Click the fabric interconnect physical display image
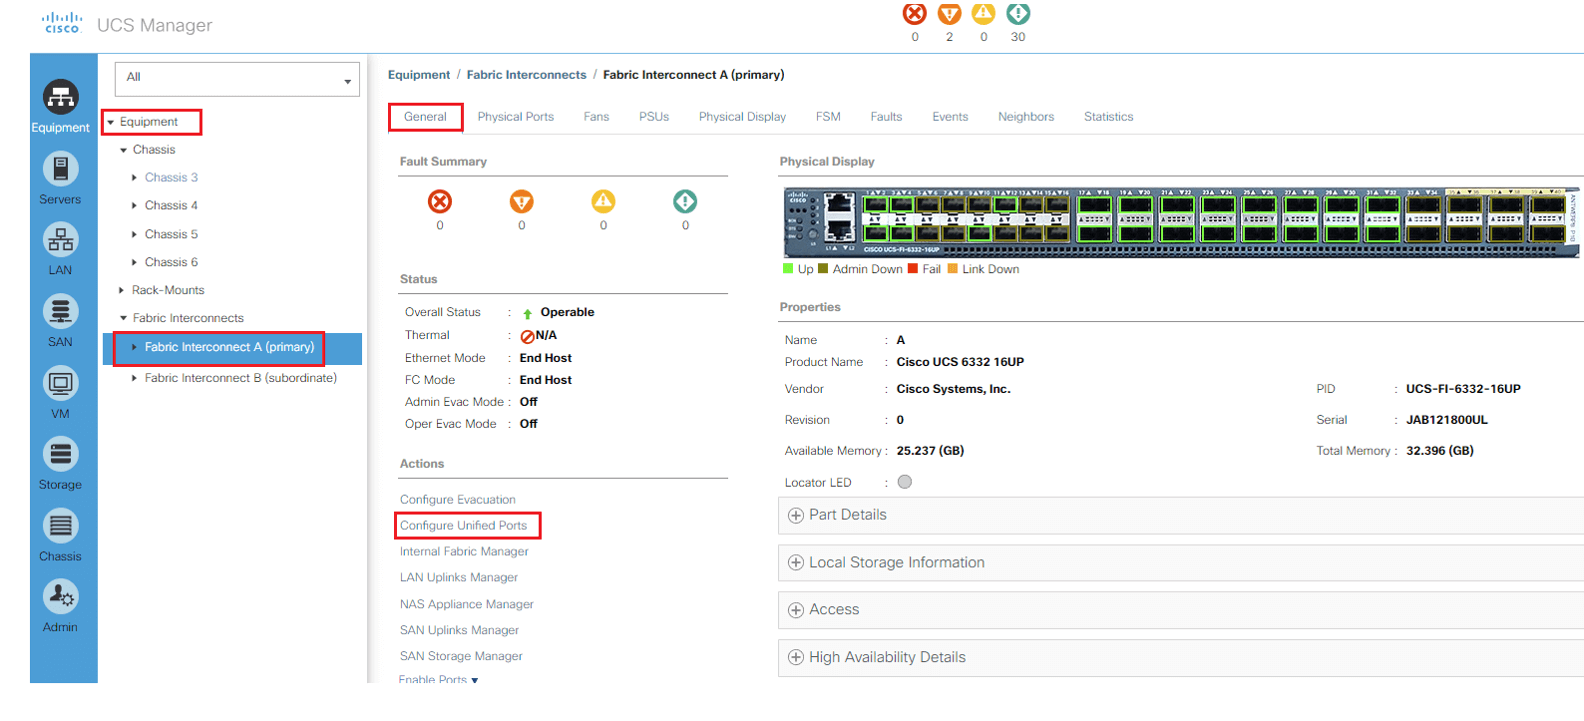 point(1181,223)
